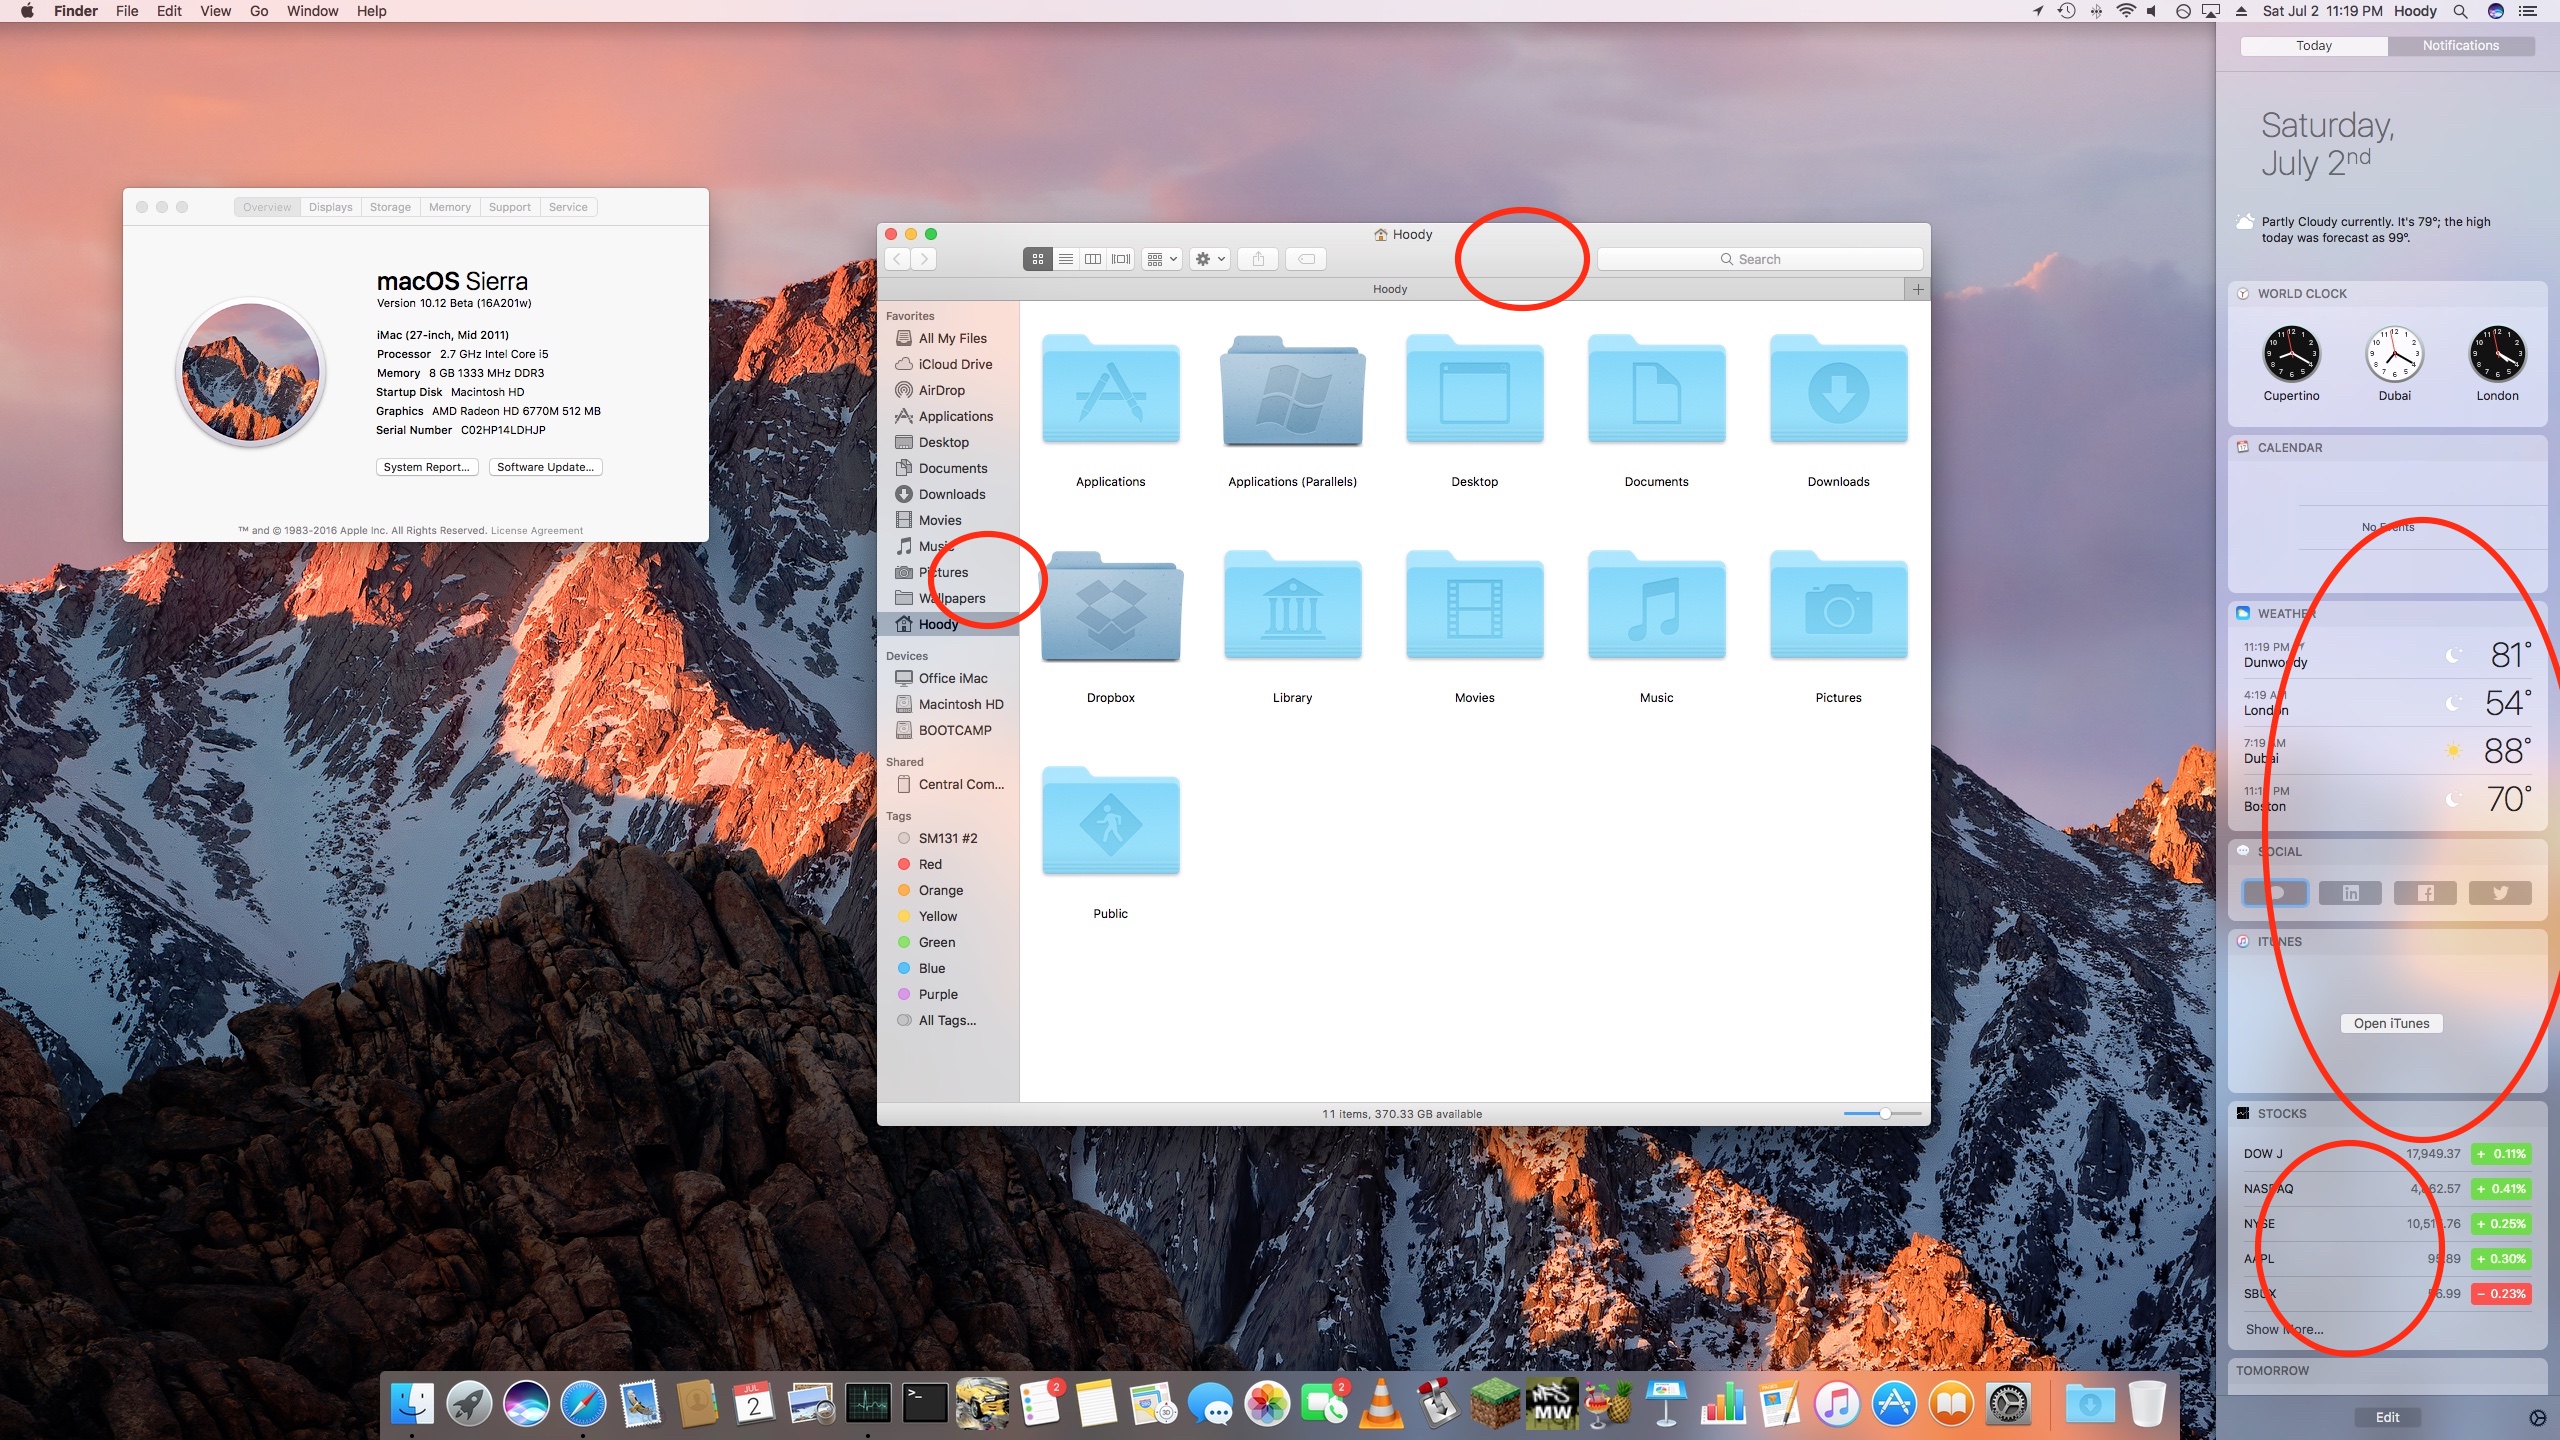The width and height of the screenshot is (2560, 1440).
Task: Open the Arrange items dropdown in Finder
Action: (1162, 259)
